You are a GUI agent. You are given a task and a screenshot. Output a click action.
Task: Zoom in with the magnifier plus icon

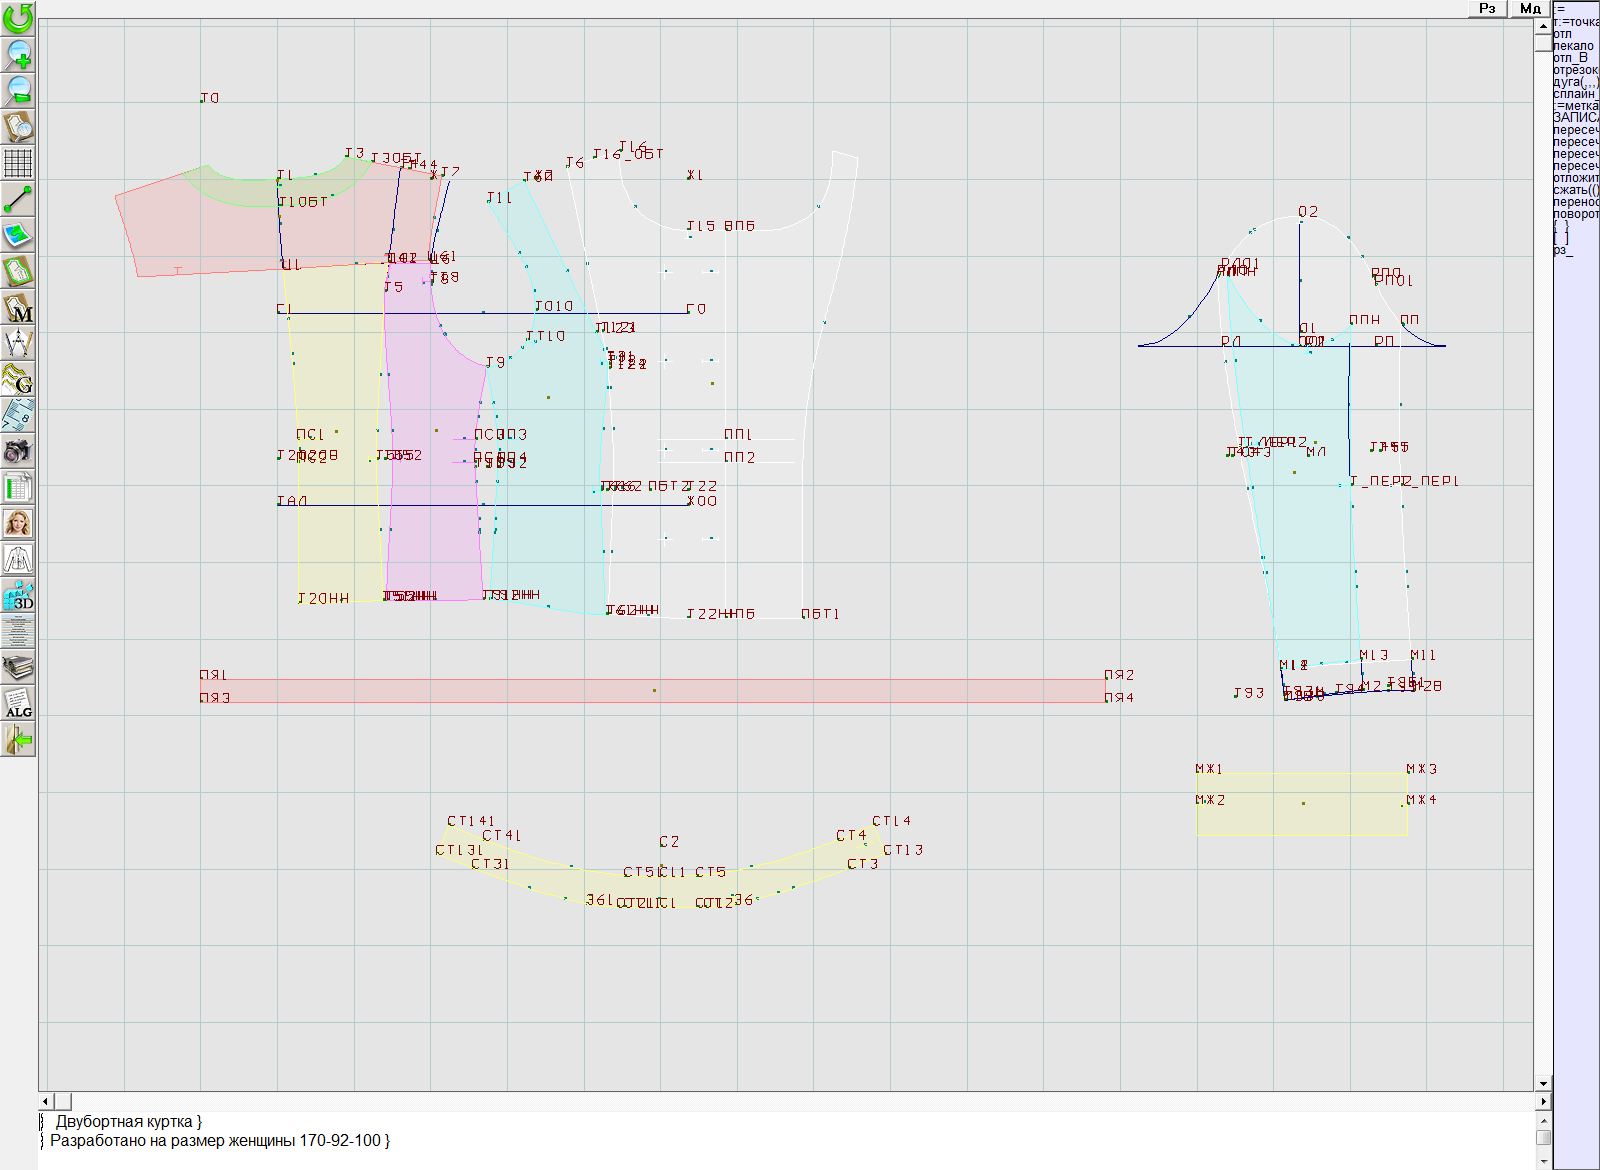(x=18, y=54)
